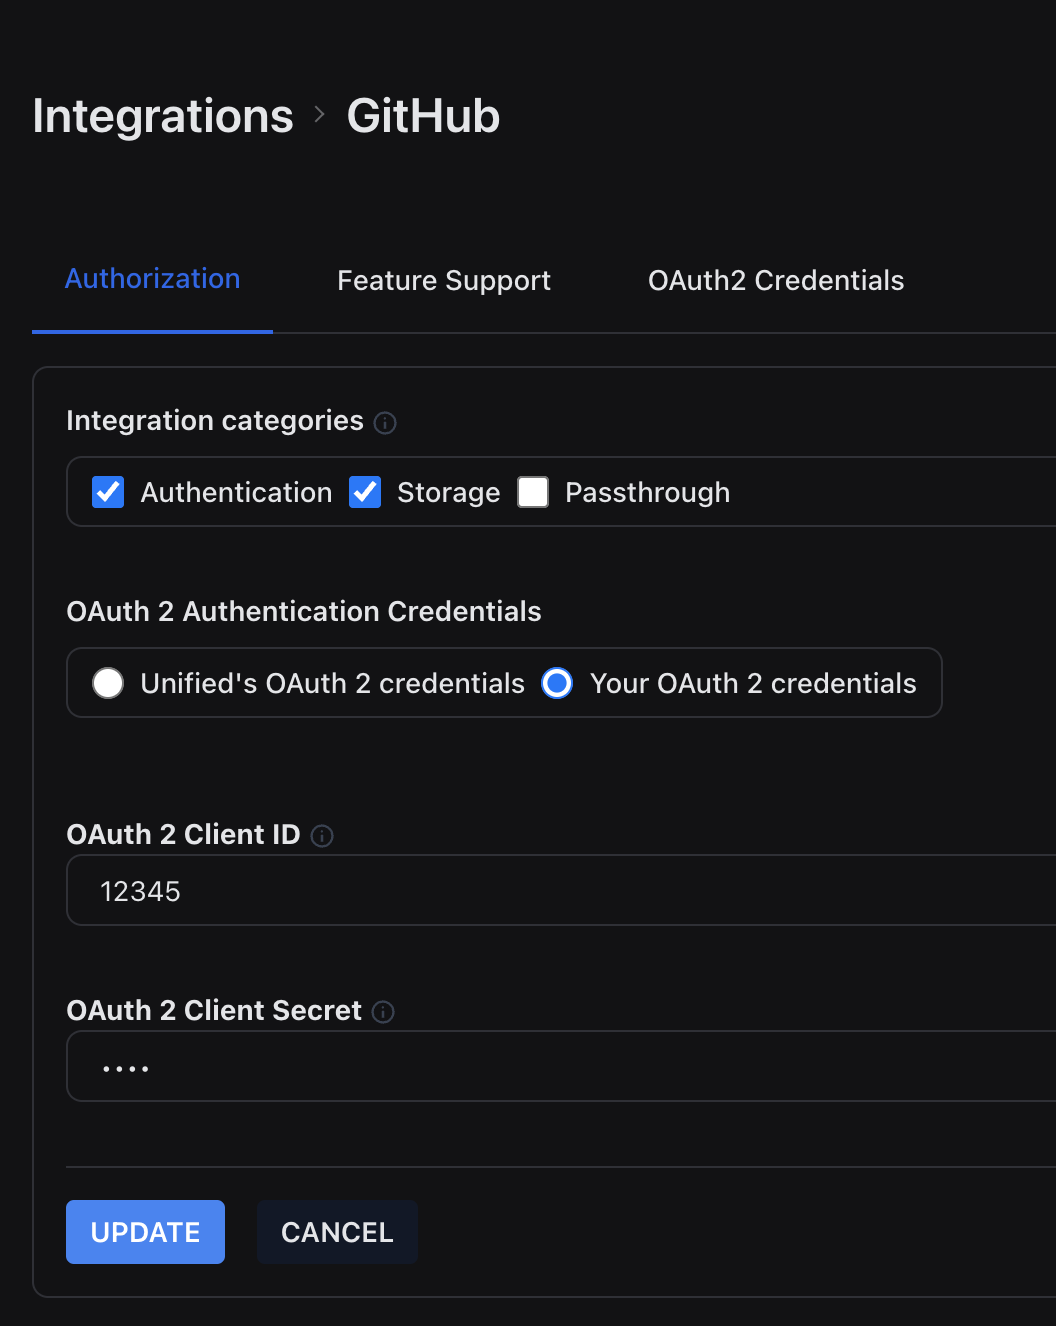Open the OAuth2 Credentials tab

[776, 281]
